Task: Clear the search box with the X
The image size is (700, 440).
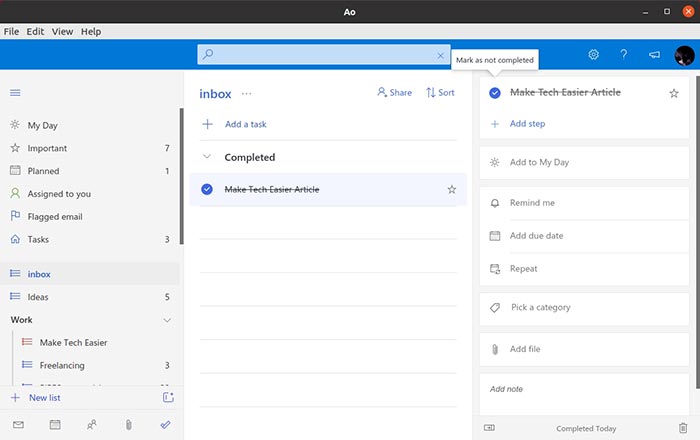Action: (440, 56)
